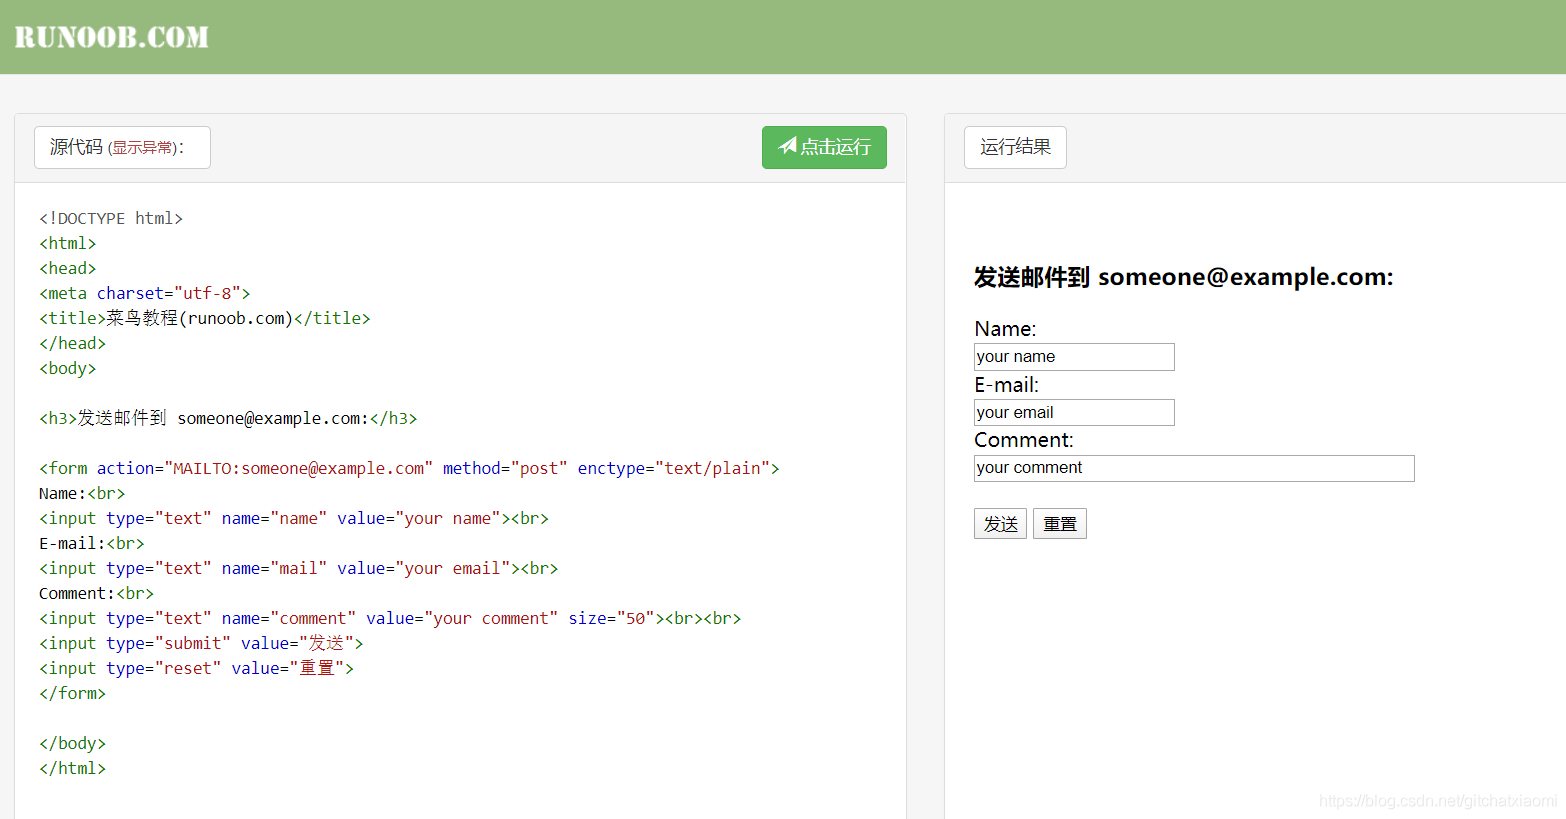Viewport: 1566px width, 819px height.
Task: Click the h3 发送邮件到 code line
Action: 228,418
